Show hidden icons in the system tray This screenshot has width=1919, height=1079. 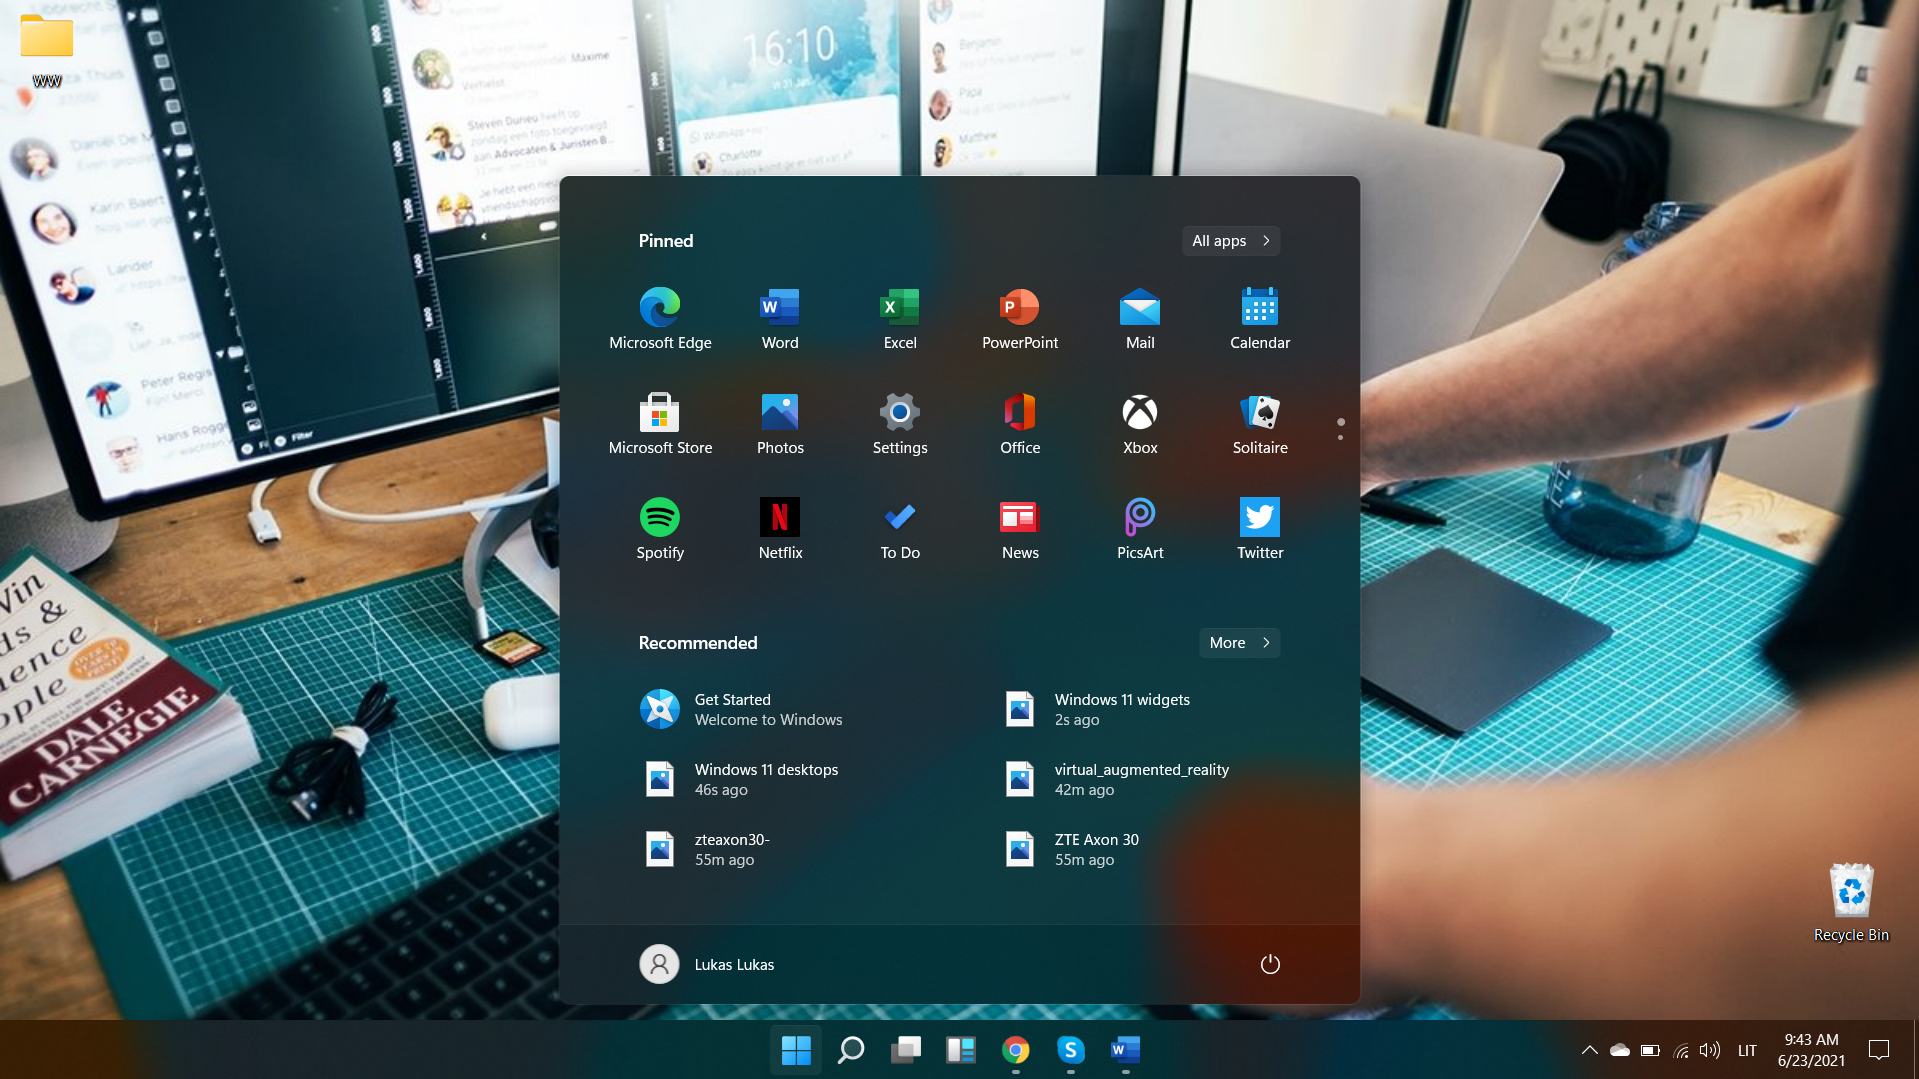coord(1589,1050)
